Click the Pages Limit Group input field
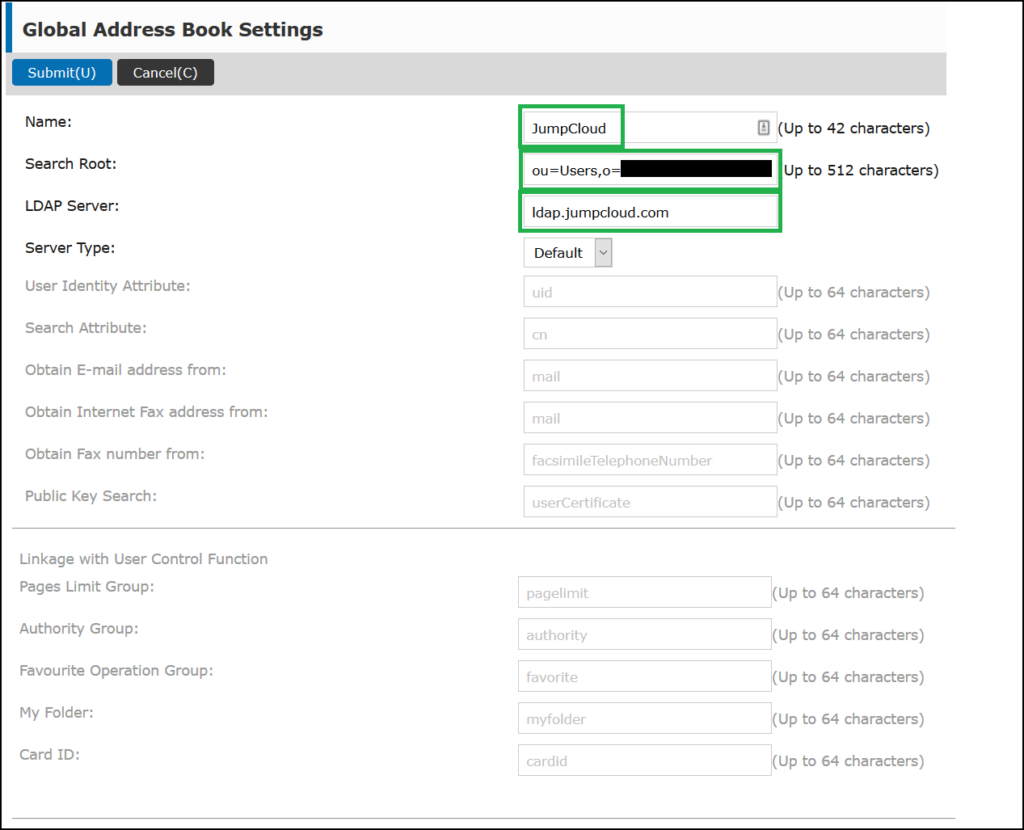This screenshot has height=830, width=1024. click(x=644, y=592)
